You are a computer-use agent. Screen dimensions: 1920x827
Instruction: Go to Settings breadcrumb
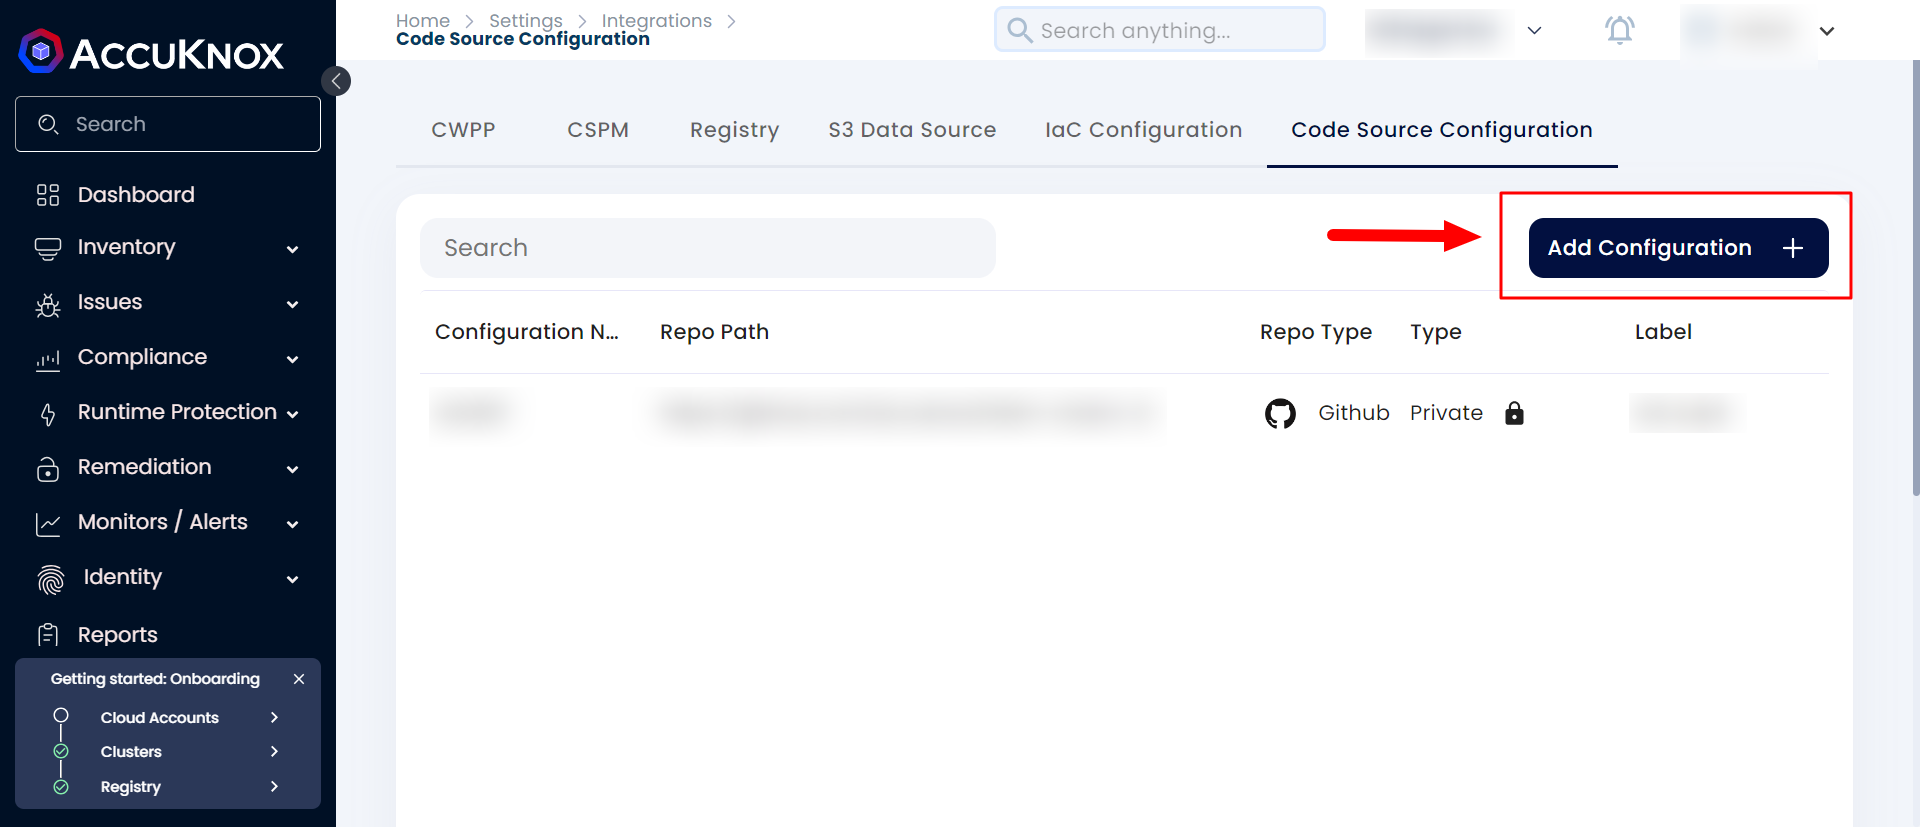coord(526,20)
